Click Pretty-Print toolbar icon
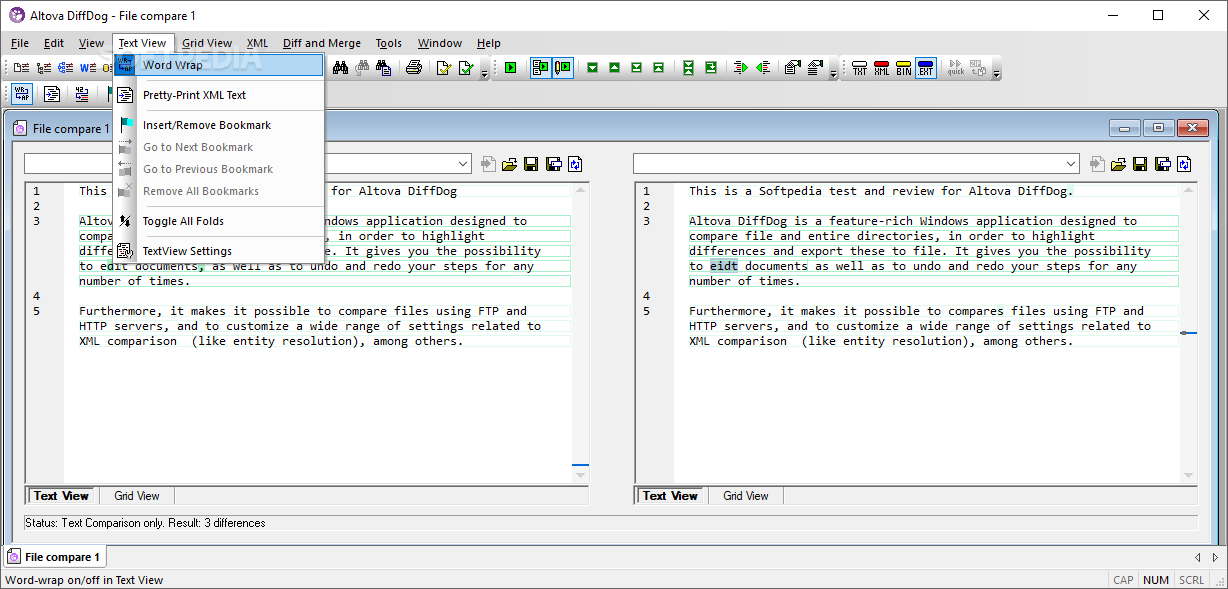 tap(52, 94)
